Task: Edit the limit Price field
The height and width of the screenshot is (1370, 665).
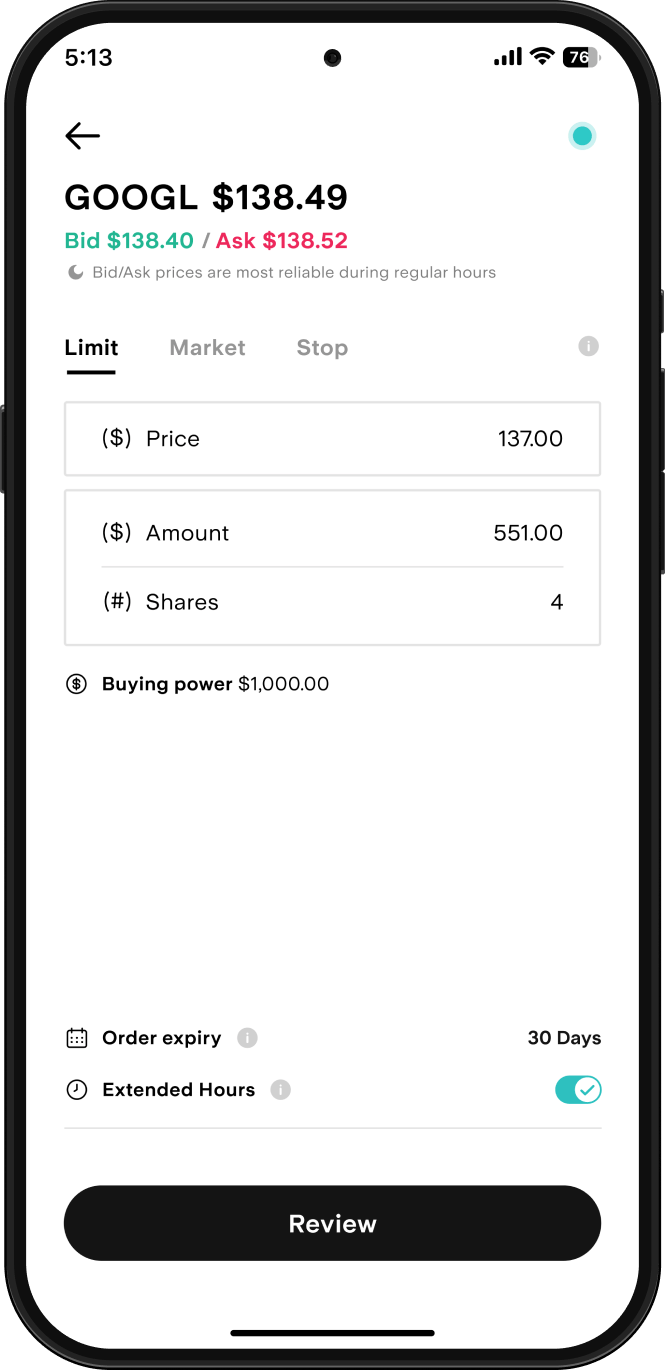Action: click(x=332, y=439)
